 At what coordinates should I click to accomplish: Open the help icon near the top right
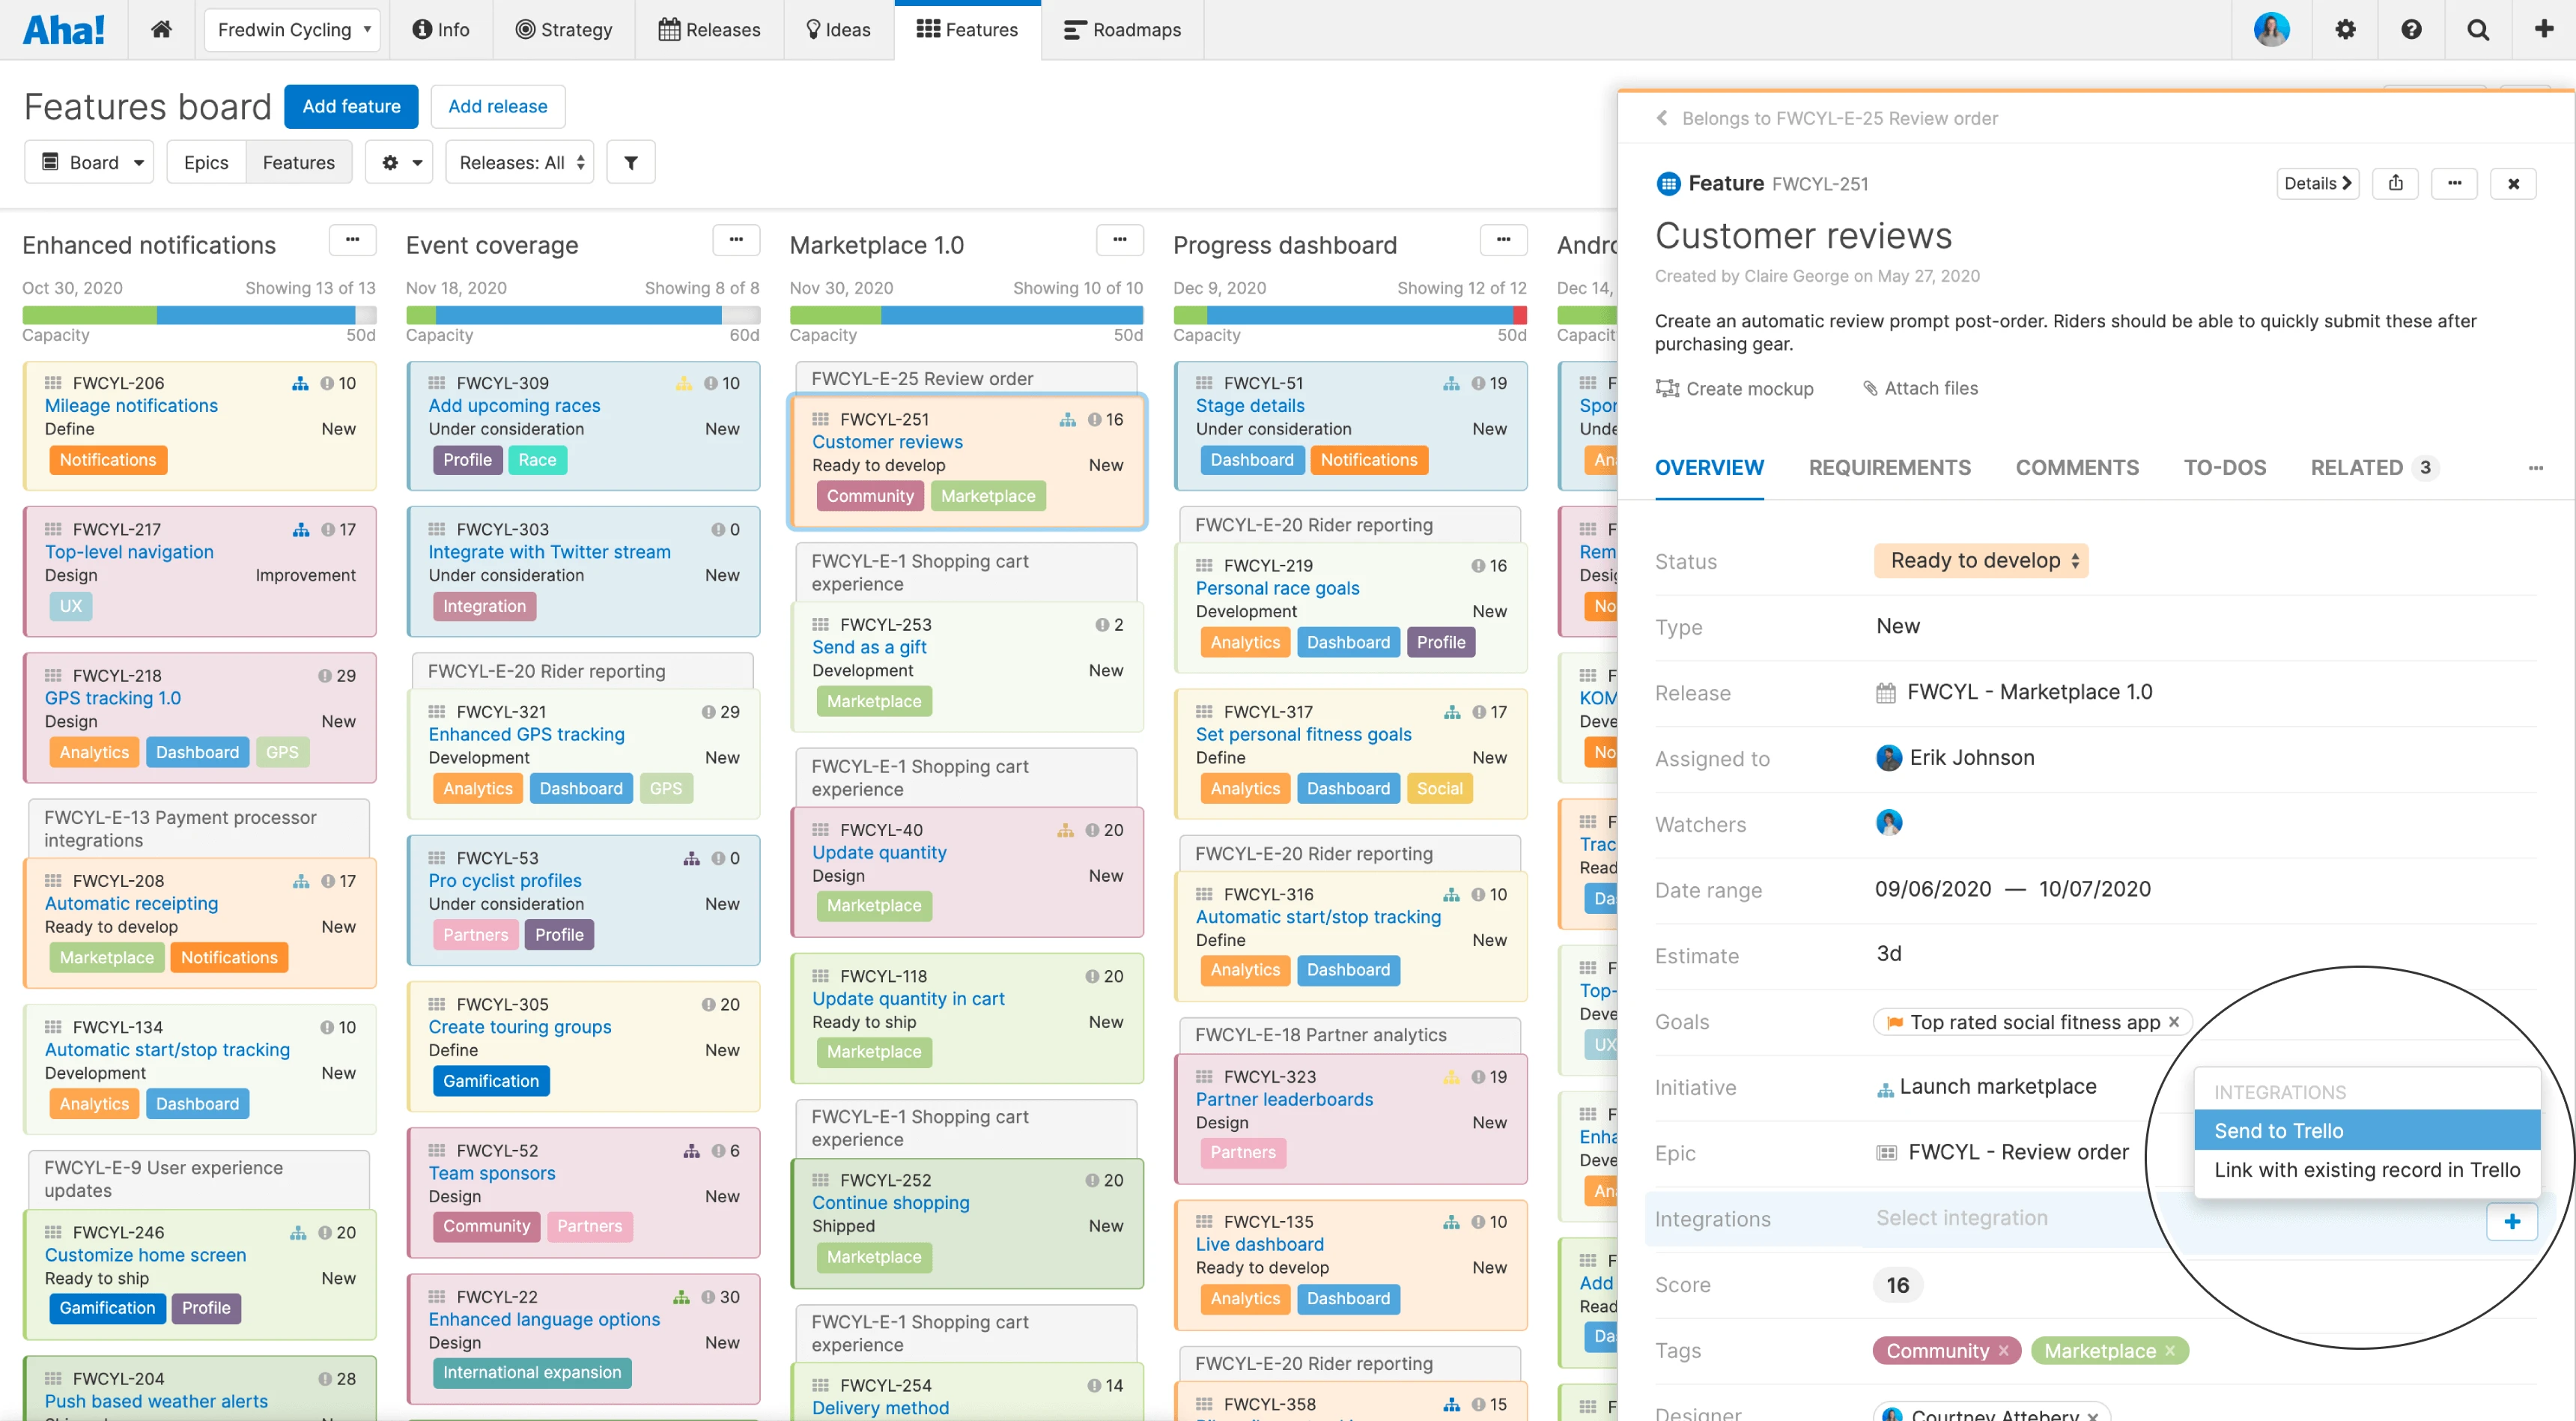click(x=2411, y=29)
